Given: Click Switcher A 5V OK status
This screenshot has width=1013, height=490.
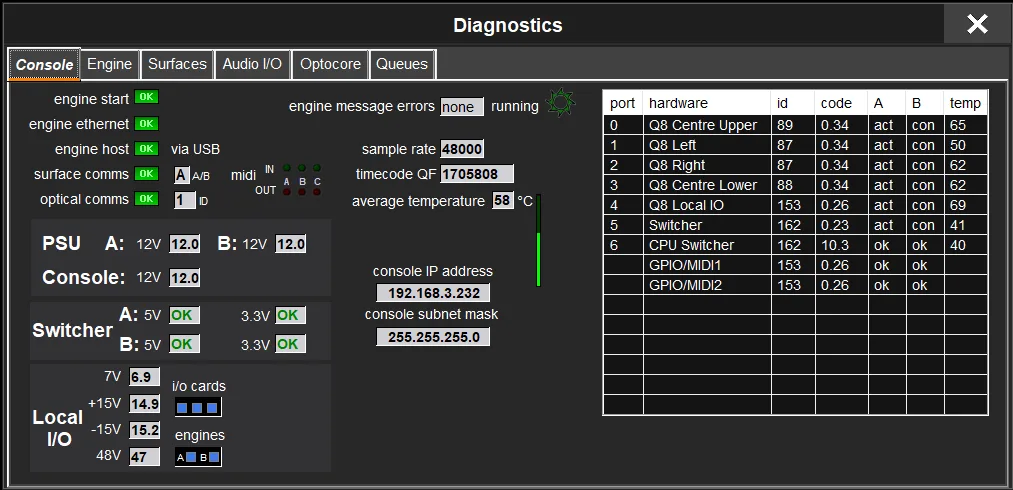Looking at the screenshot, I should [185, 315].
